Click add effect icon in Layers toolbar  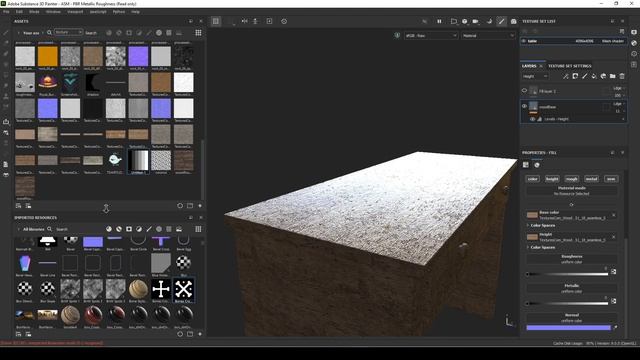(566, 76)
